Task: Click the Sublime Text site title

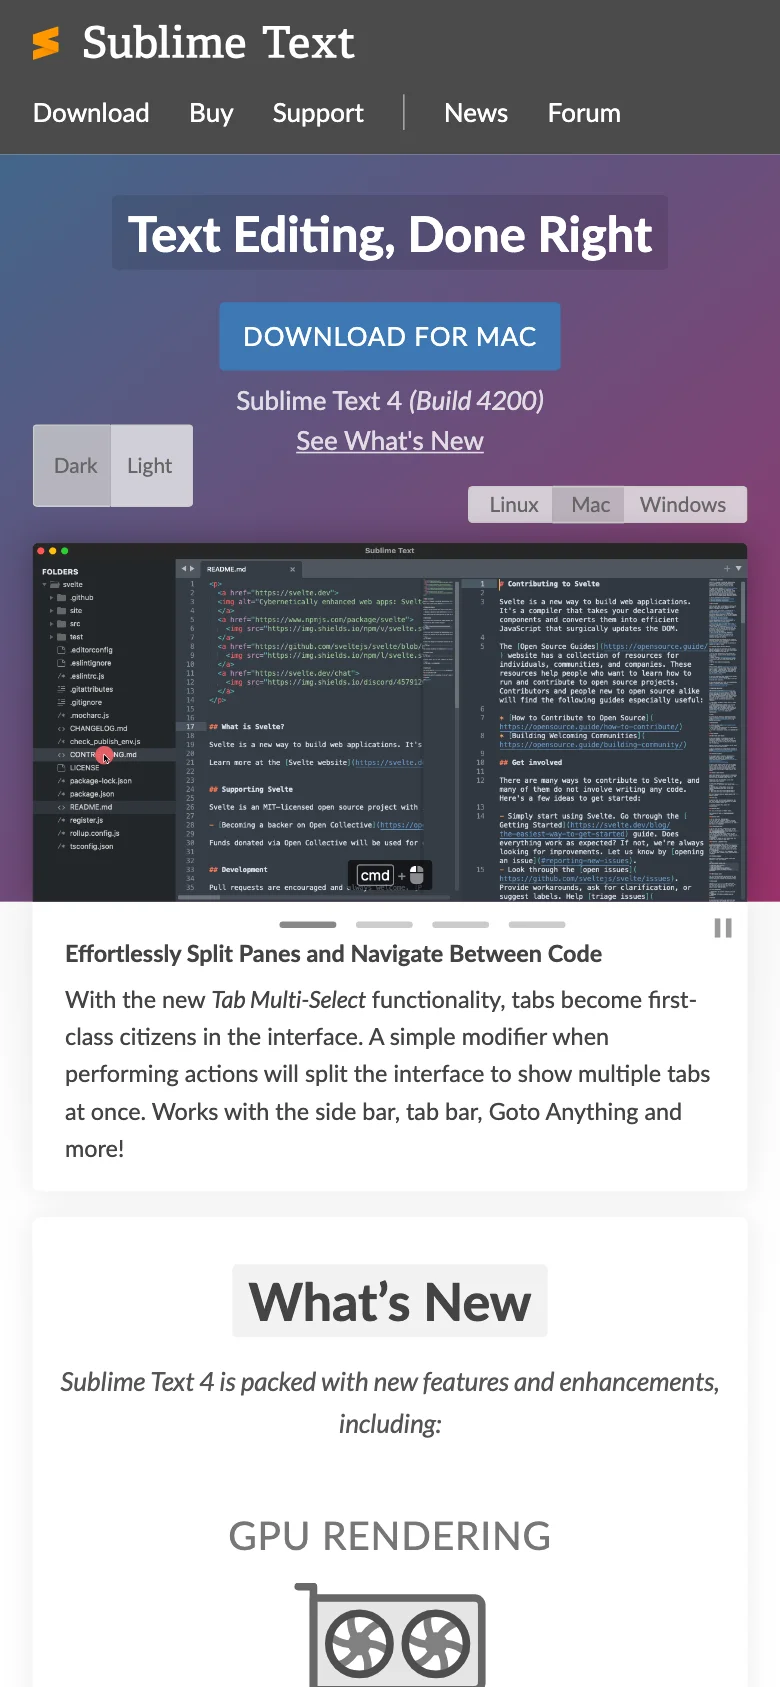Action: click(218, 43)
